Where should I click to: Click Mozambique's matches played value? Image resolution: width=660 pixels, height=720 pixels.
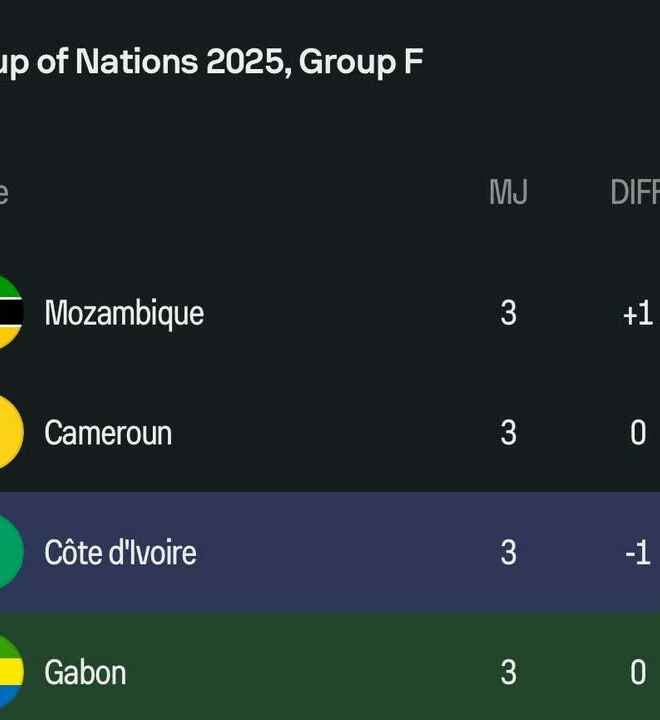508,313
